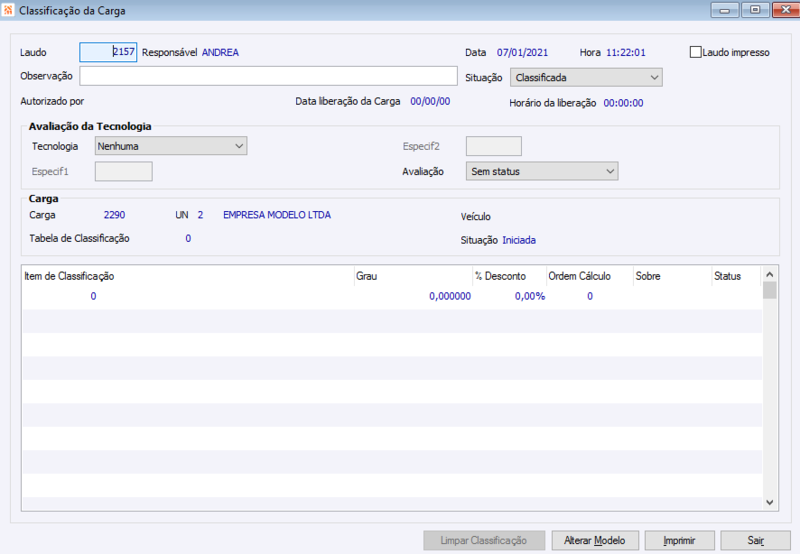Click the Carga Situação value Iniciada
The height and width of the screenshot is (554, 800).
519,240
